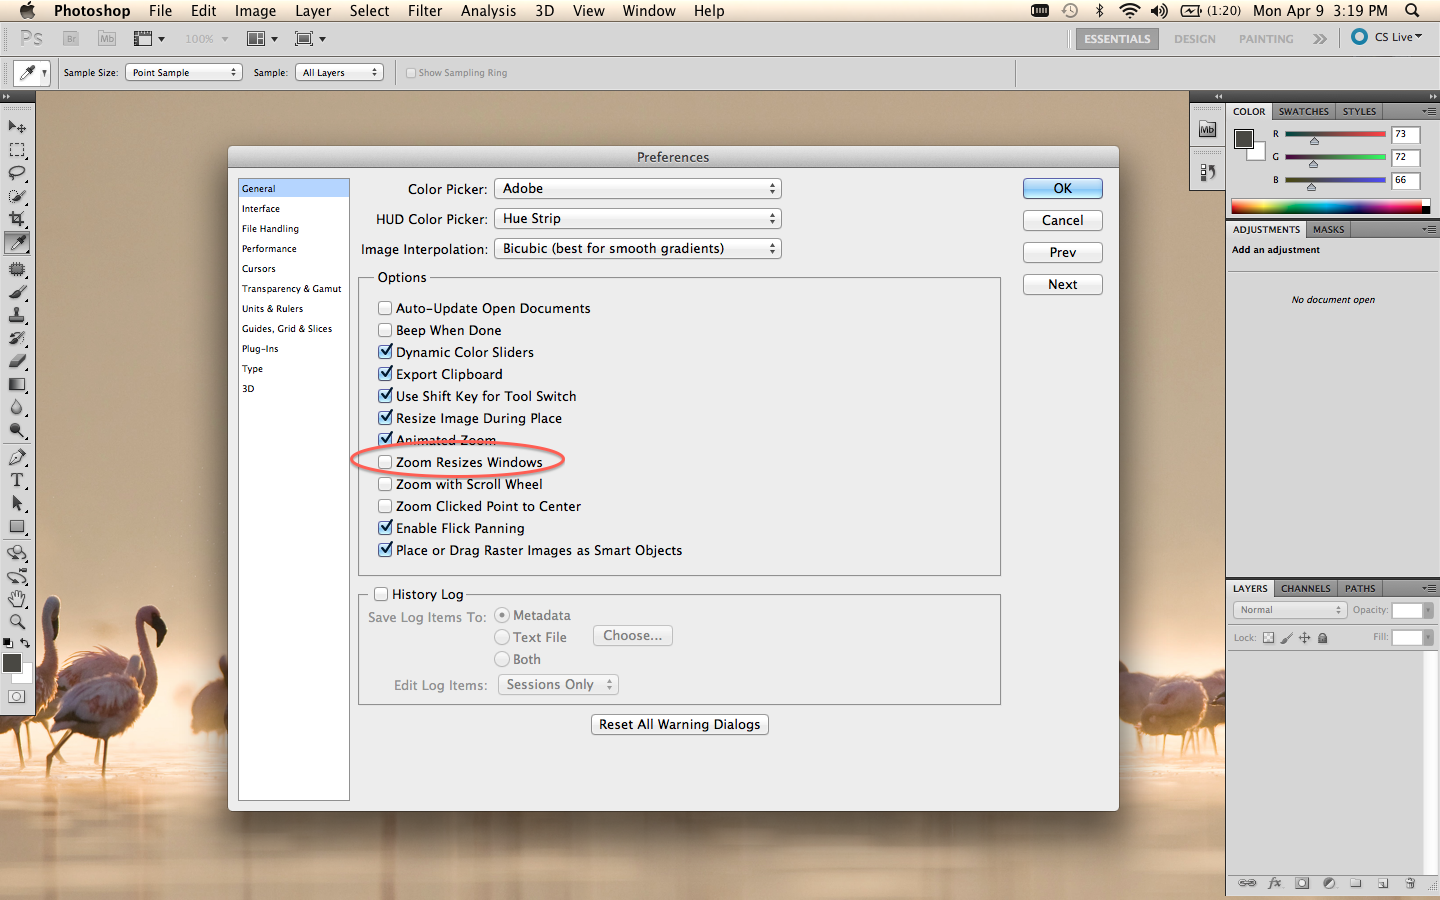Screen dimensions: 1440x900
Task: Expand more workspaces double-chevron
Action: point(1320,39)
